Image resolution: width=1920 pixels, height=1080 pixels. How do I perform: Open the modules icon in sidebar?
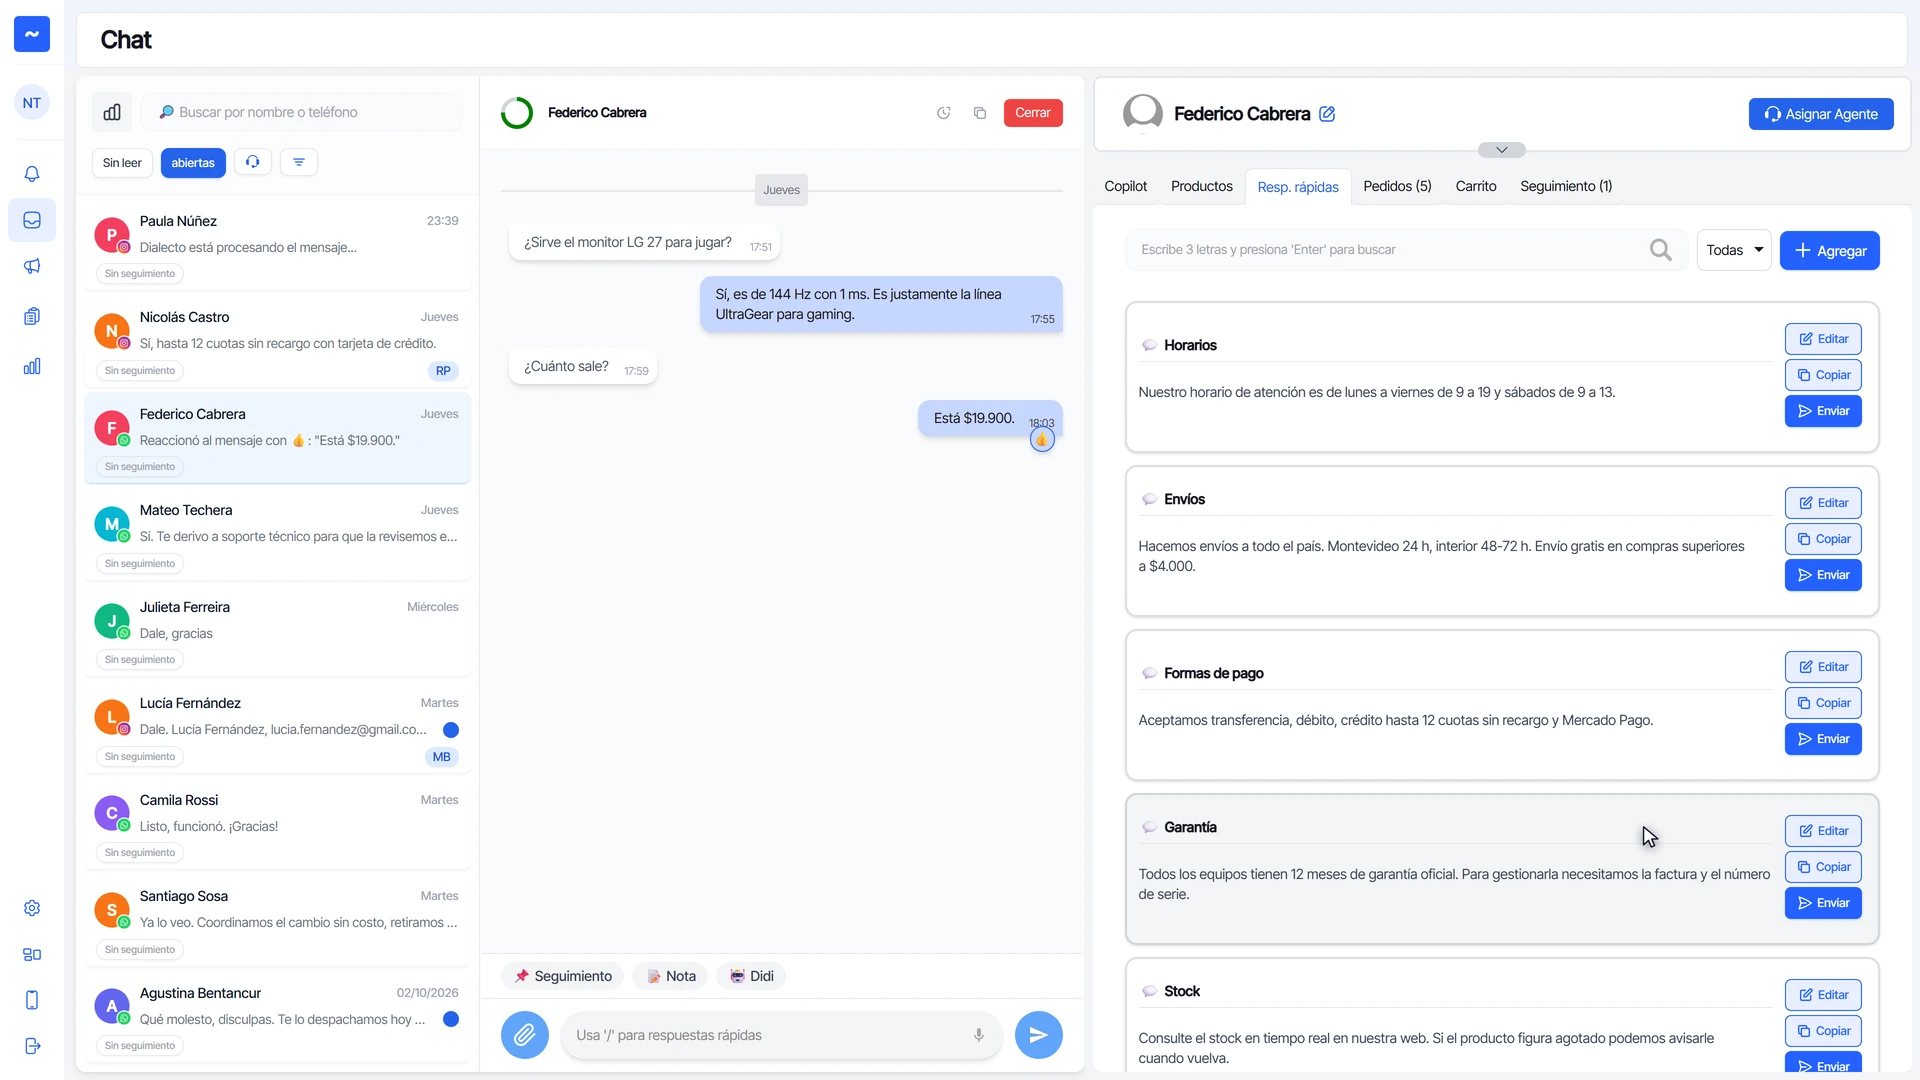[x=32, y=954]
